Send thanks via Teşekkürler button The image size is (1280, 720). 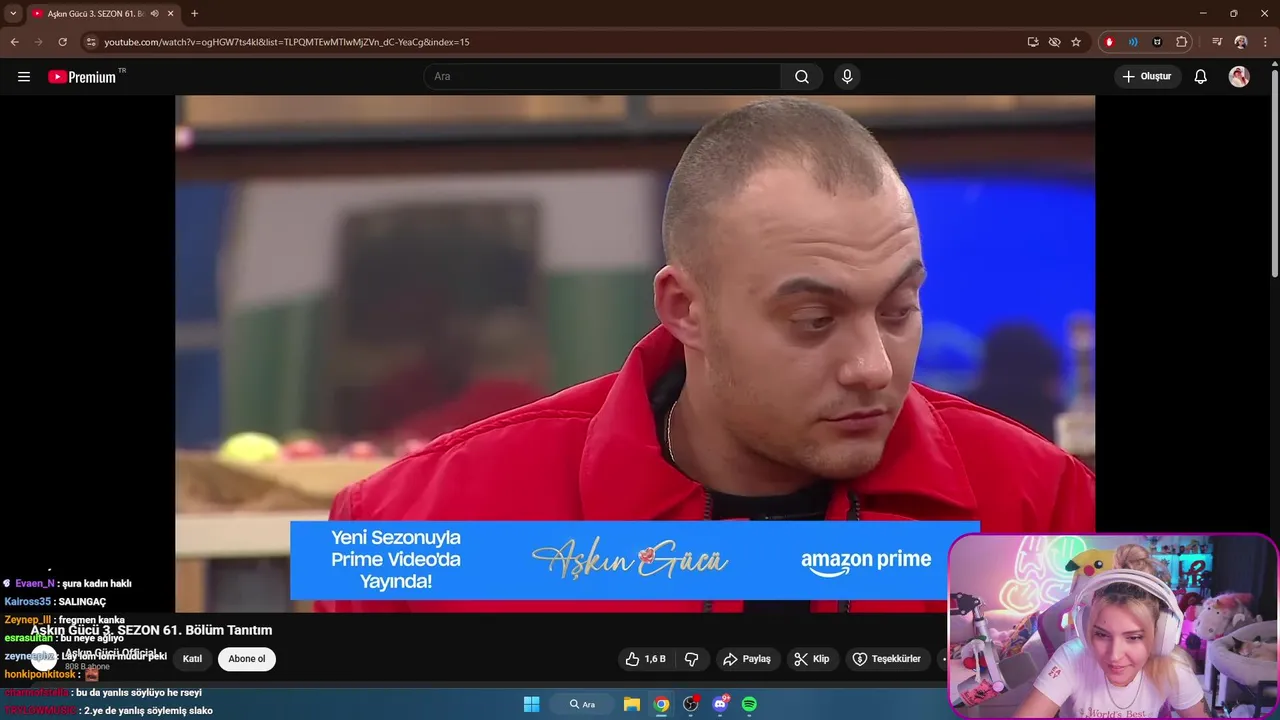click(x=886, y=659)
